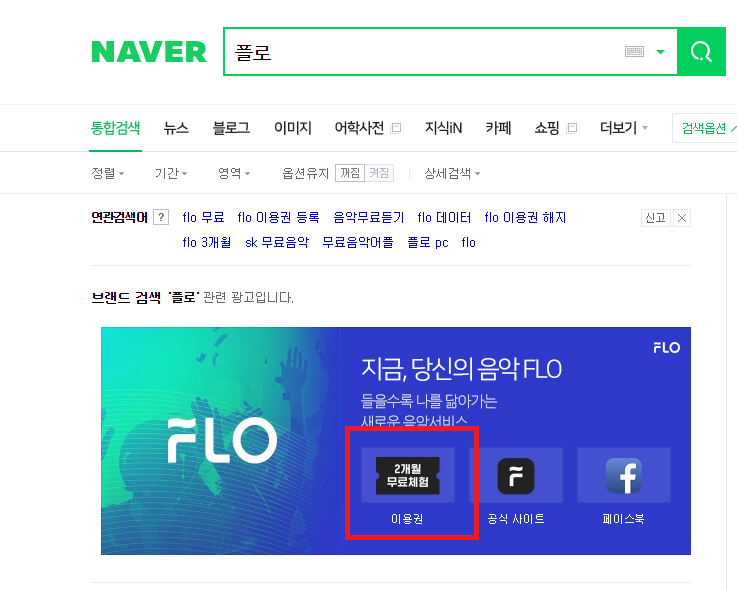Expand the 더보기 menu

coord(624,127)
